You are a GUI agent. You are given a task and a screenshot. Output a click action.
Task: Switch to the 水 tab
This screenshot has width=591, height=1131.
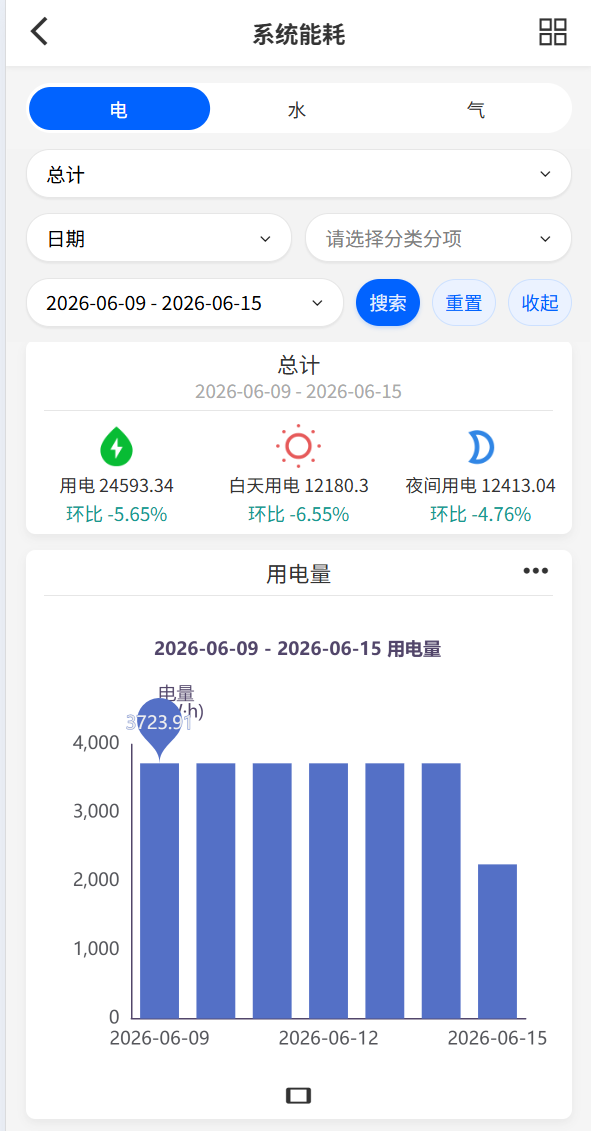tap(298, 109)
